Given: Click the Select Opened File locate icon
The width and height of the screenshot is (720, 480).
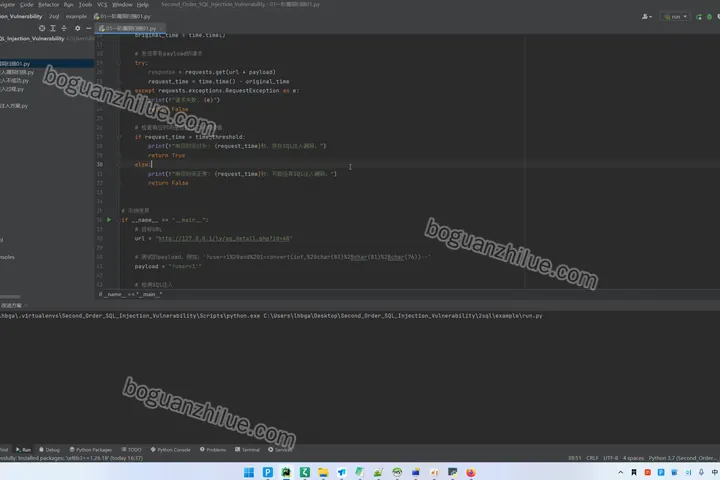Looking at the screenshot, I should pos(42,28).
